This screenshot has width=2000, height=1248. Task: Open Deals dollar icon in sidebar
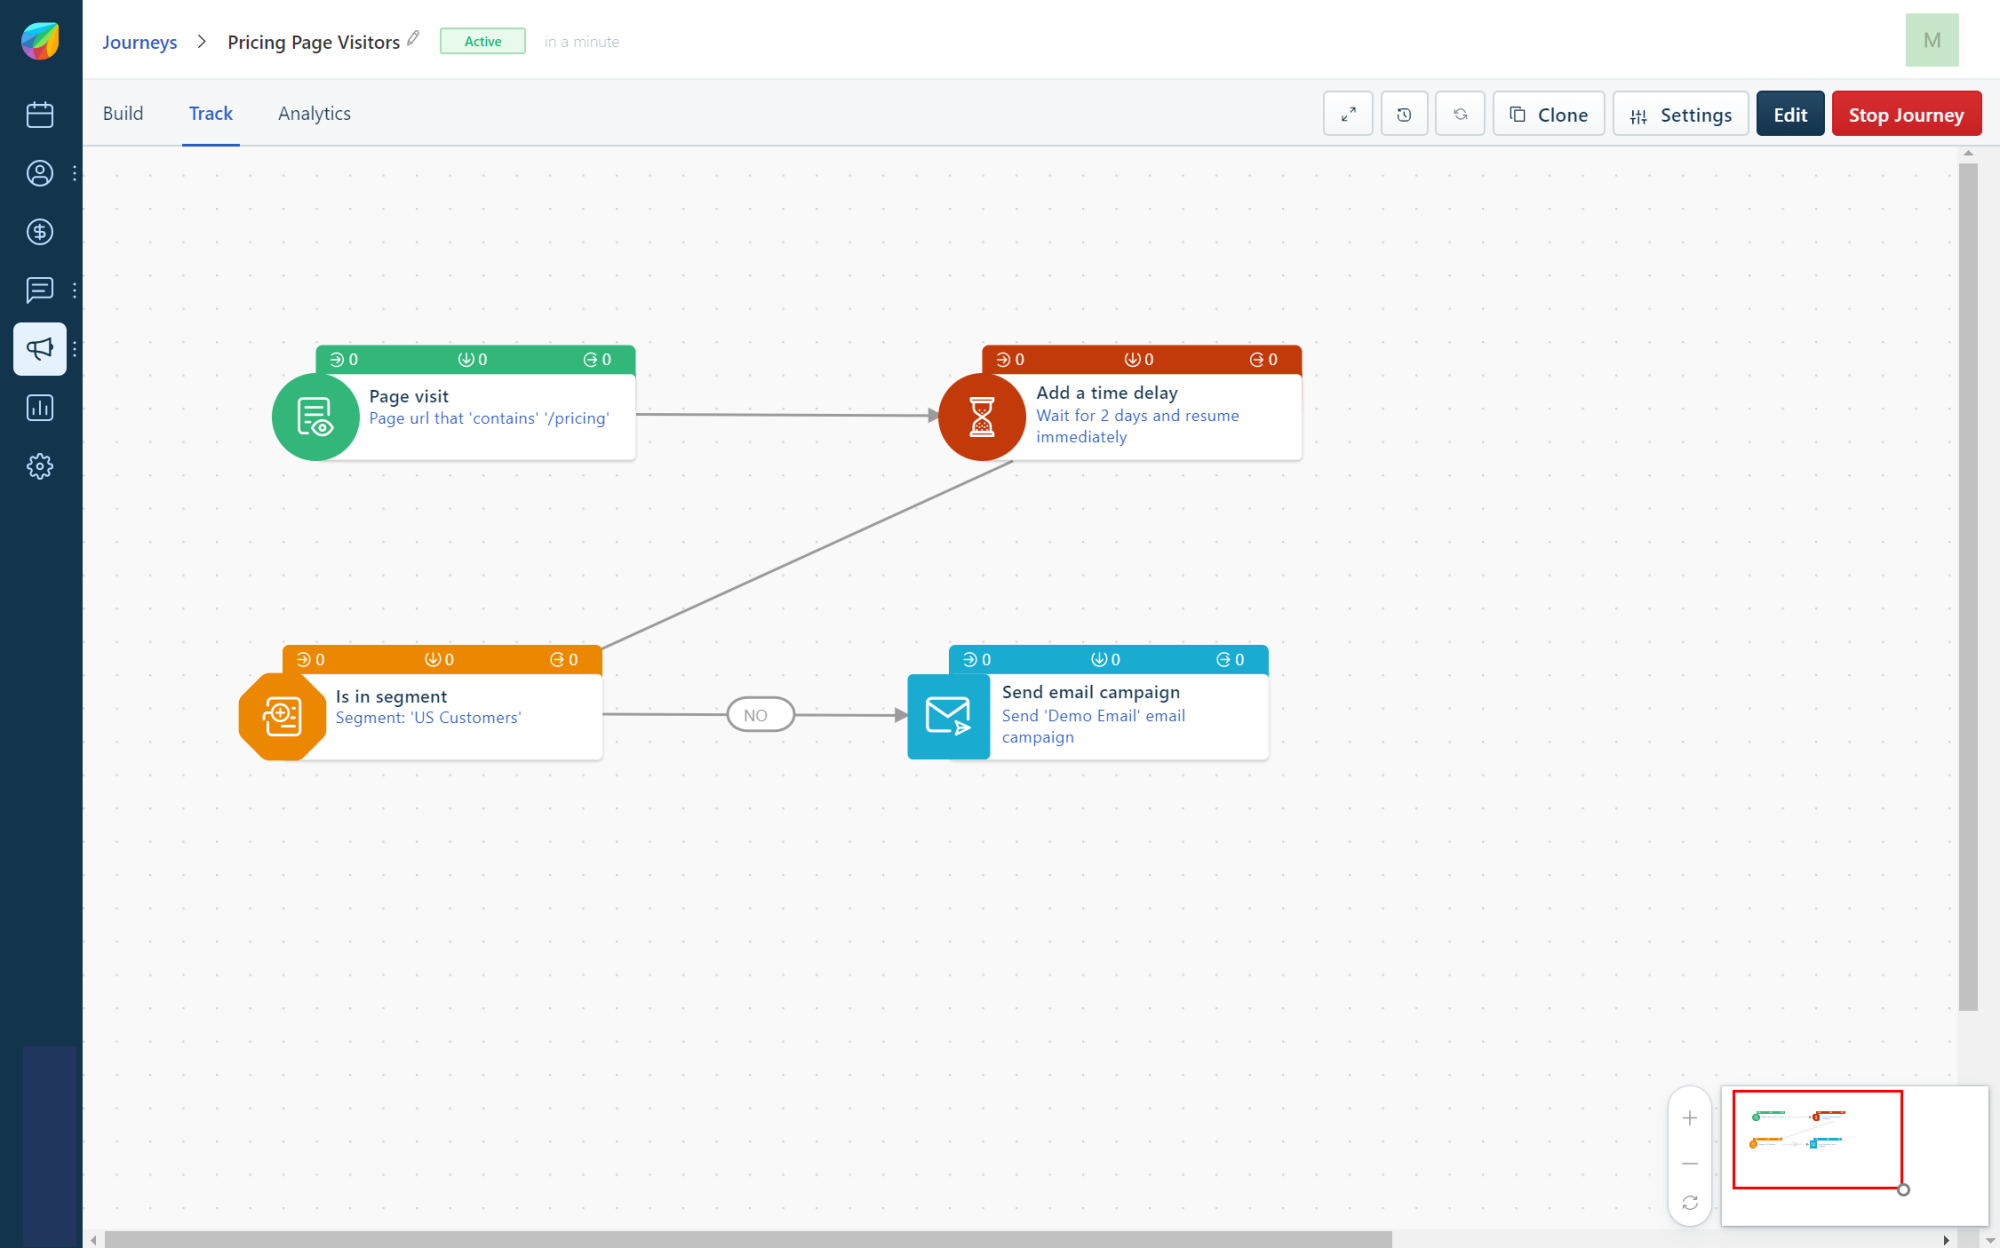[x=40, y=232]
